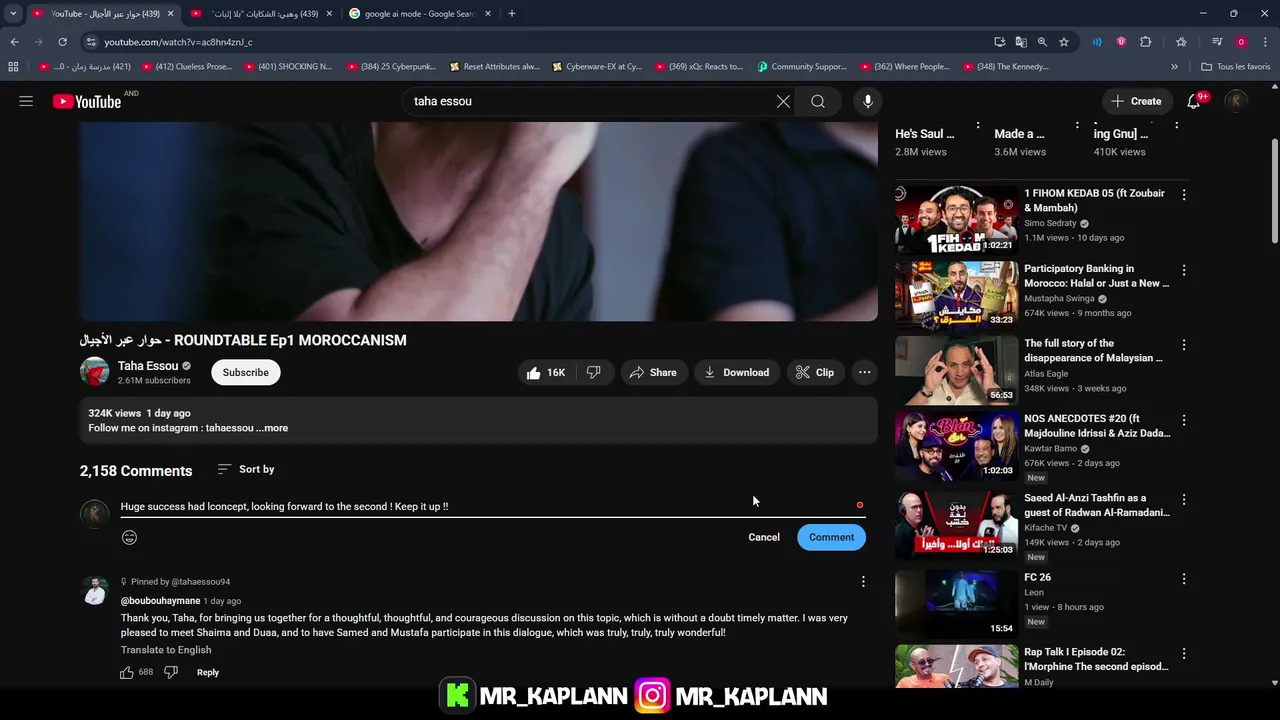View site information icon in address bar

(91, 42)
